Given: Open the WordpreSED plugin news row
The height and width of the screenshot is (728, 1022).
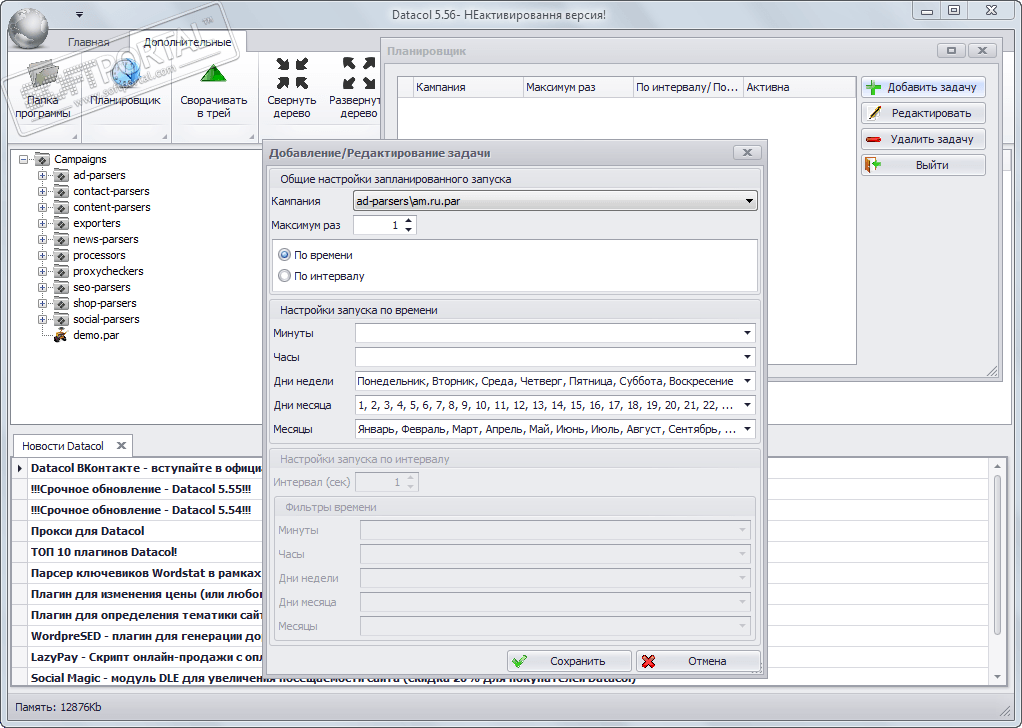Looking at the screenshot, I should pos(146,636).
